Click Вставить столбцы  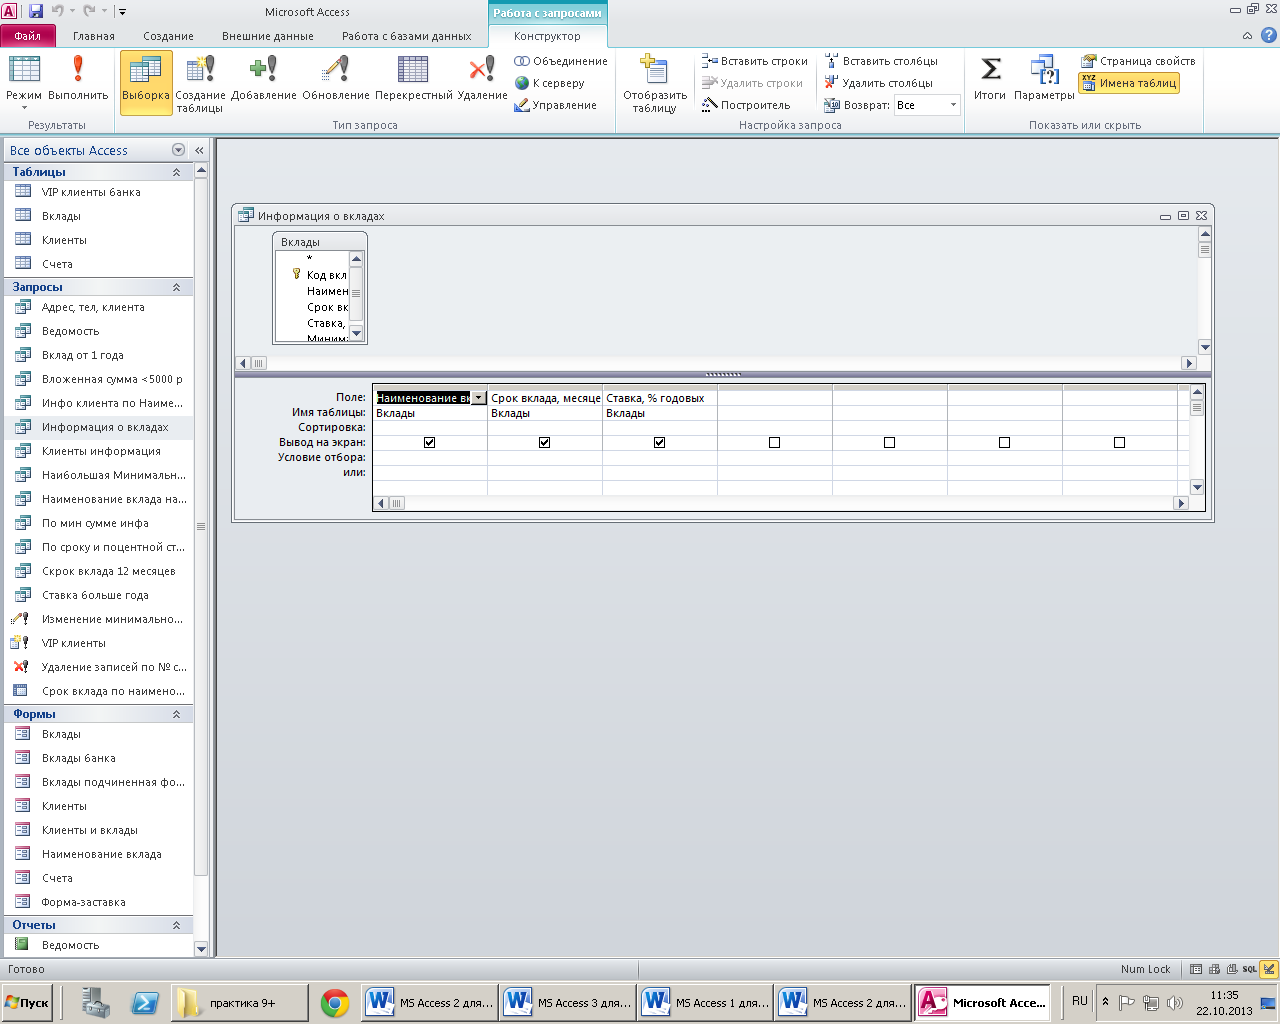point(882,61)
